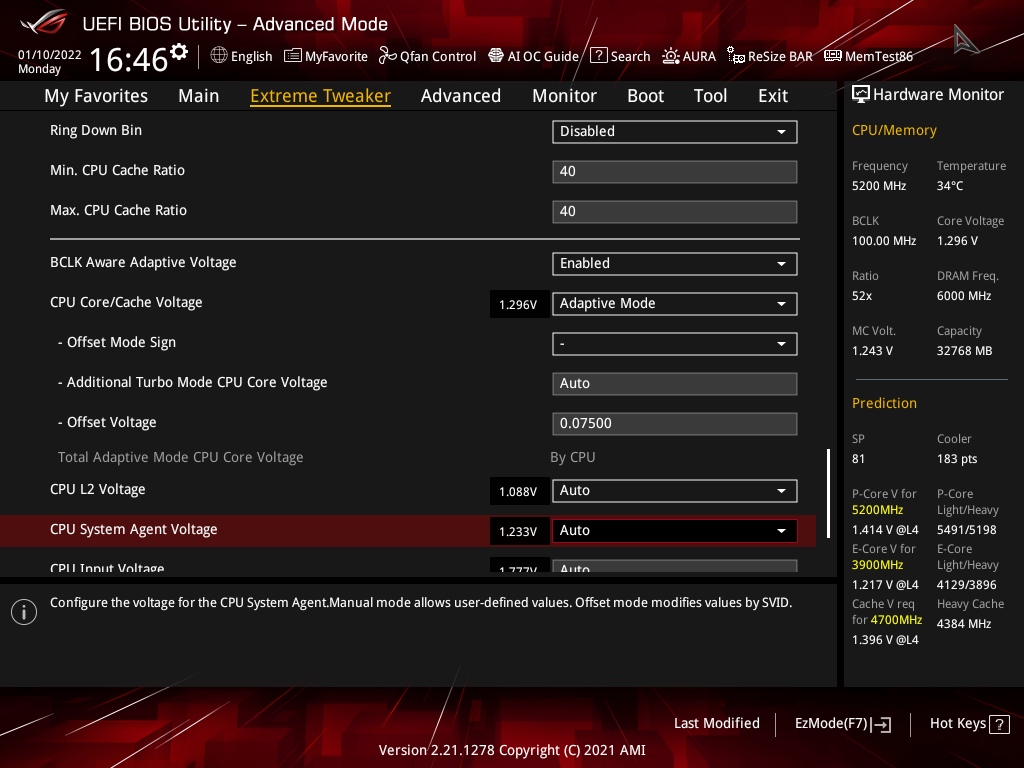Click the 5200 MHz Frequency value
Image resolution: width=1024 pixels, height=768 pixels.
click(x=878, y=185)
